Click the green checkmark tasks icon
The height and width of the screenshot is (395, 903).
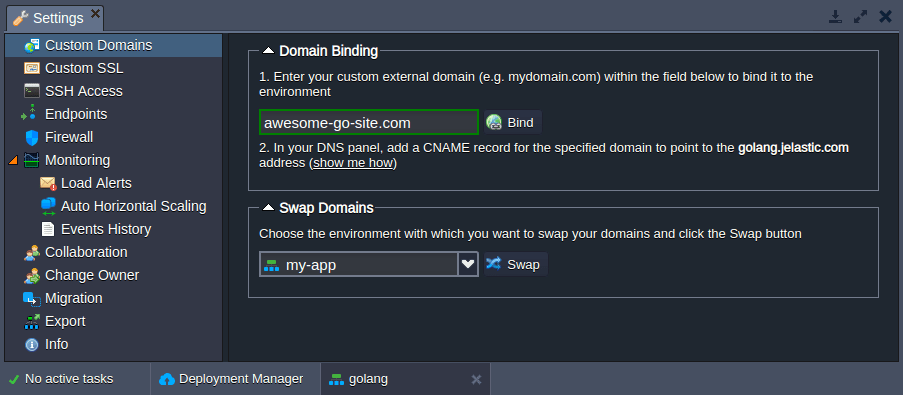click(x=14, y=379)
